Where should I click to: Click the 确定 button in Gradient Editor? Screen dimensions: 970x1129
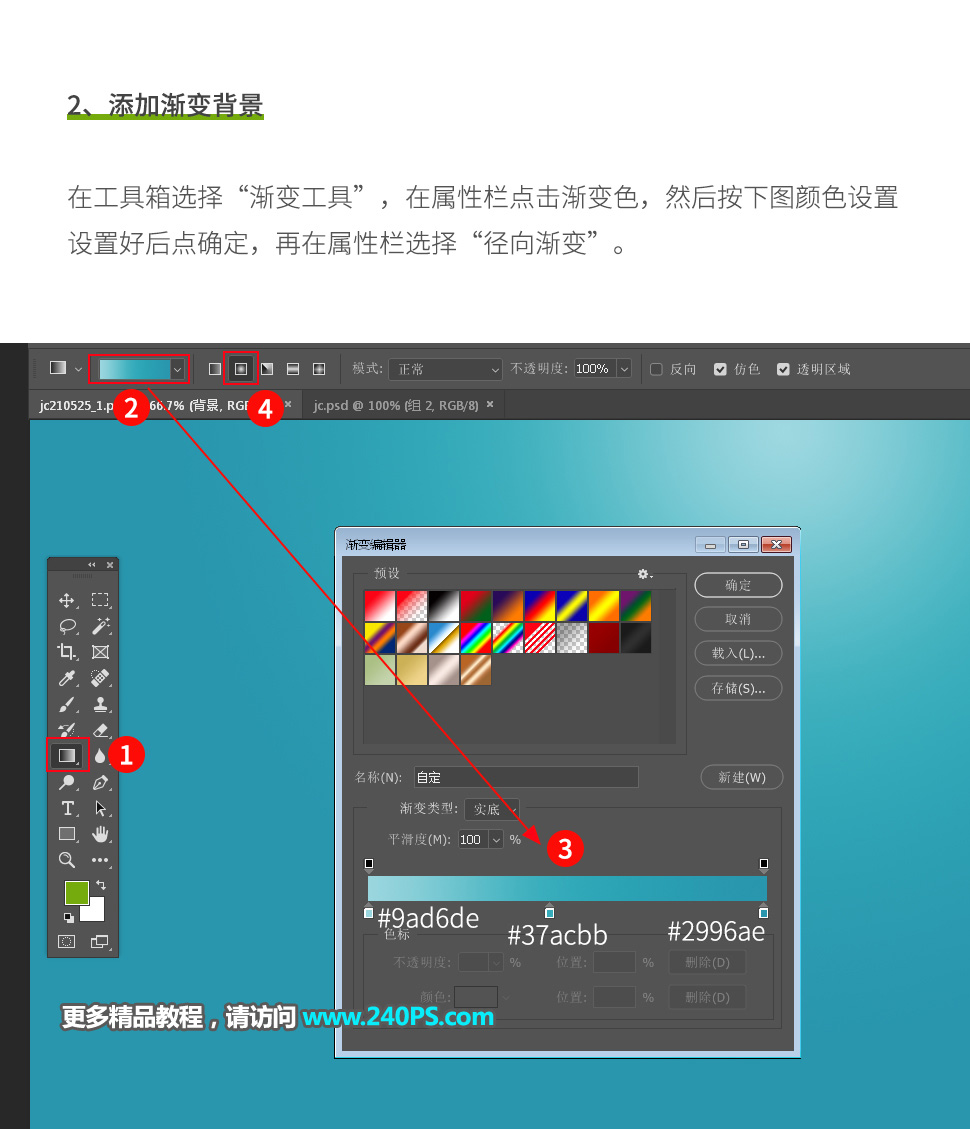pos(738,585)
